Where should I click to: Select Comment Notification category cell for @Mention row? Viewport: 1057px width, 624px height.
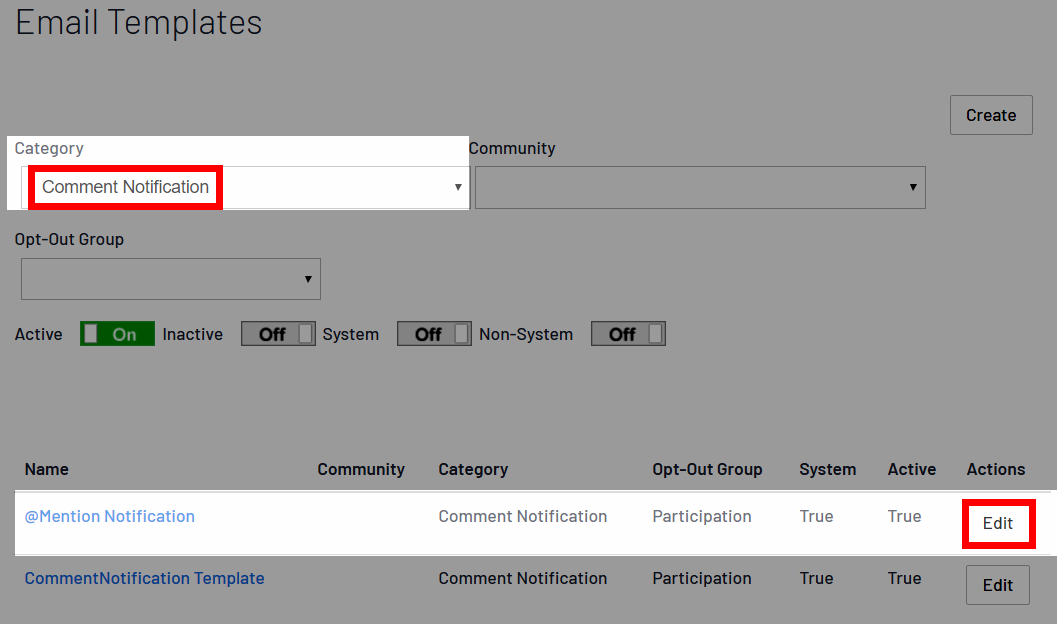(x=522, y=516)
